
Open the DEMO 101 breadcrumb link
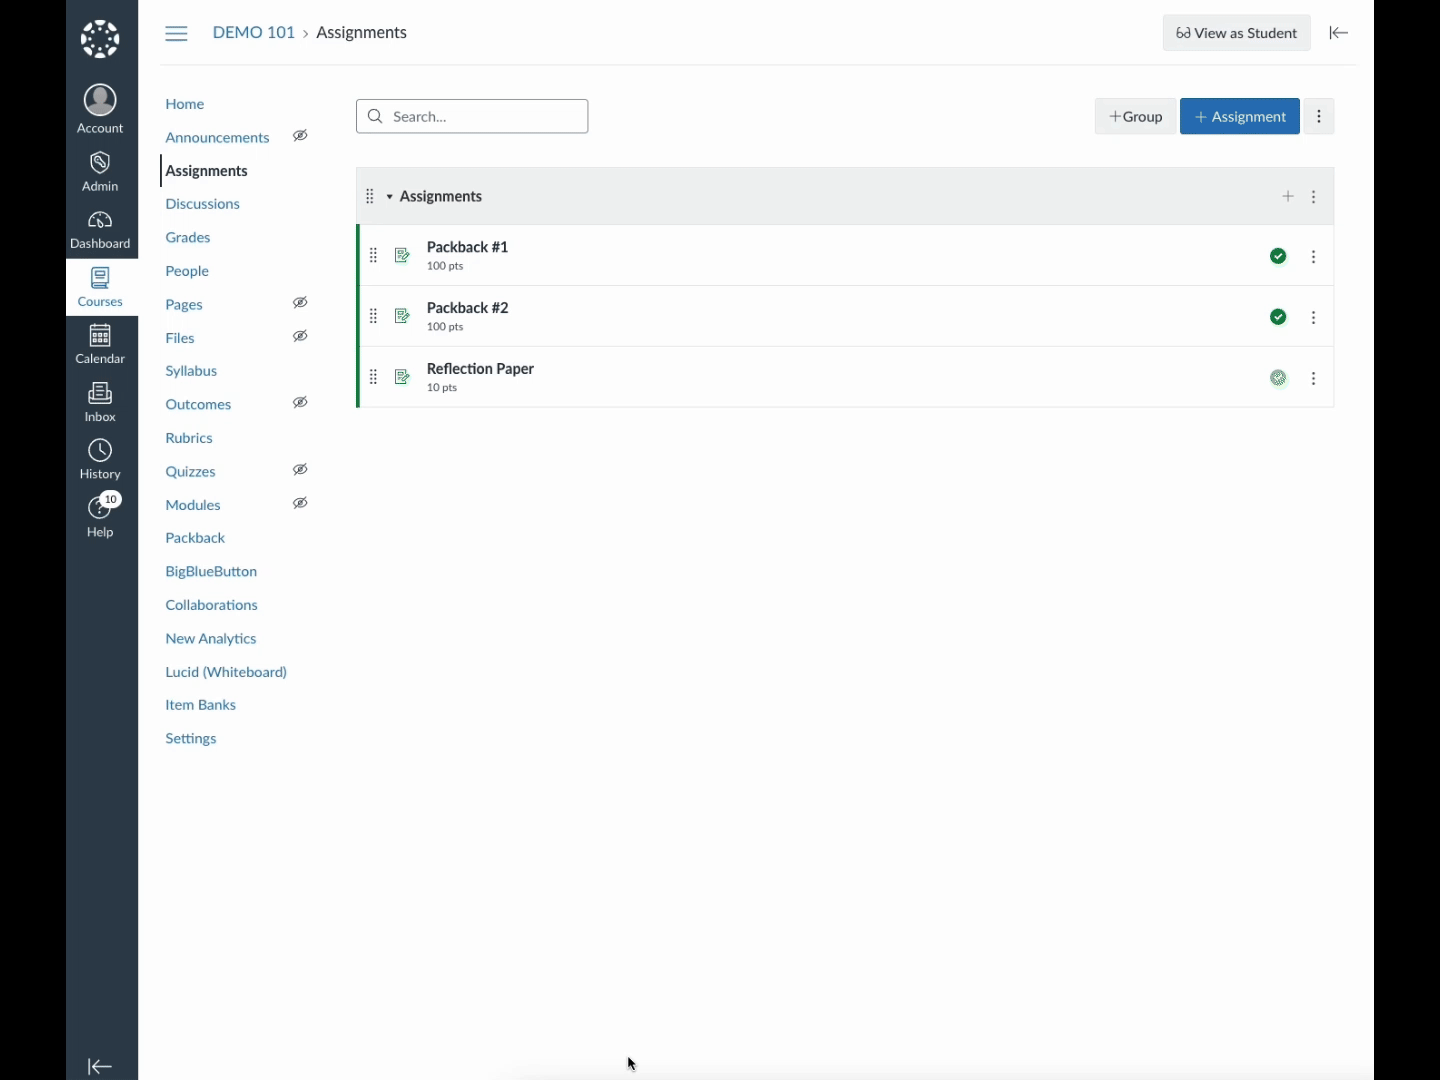pyautogui.click(x=254, y=33)
